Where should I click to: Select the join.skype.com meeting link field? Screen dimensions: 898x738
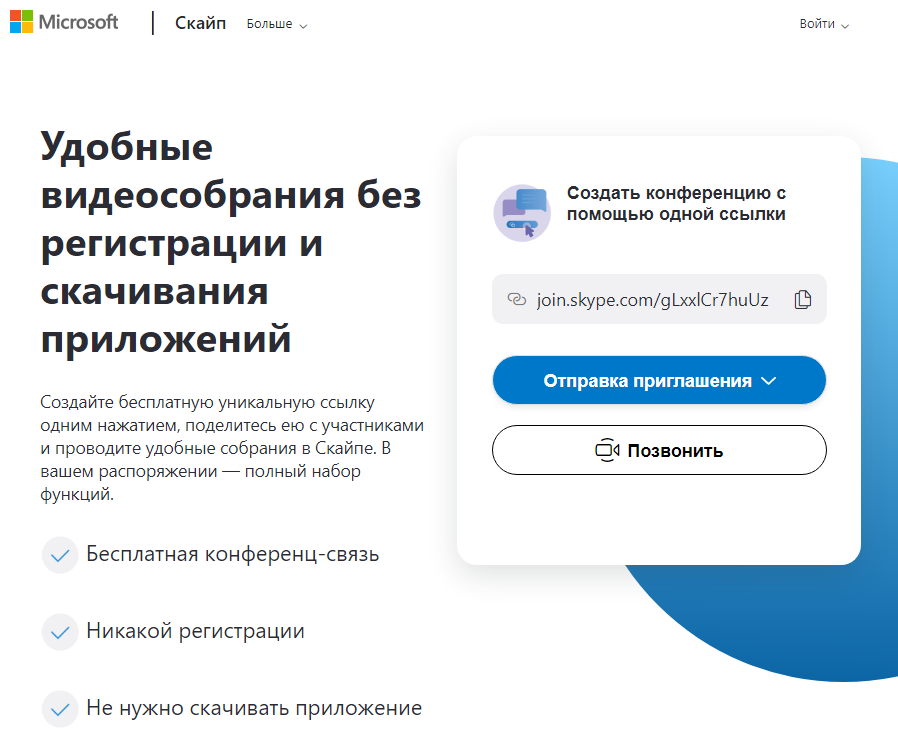652,300
